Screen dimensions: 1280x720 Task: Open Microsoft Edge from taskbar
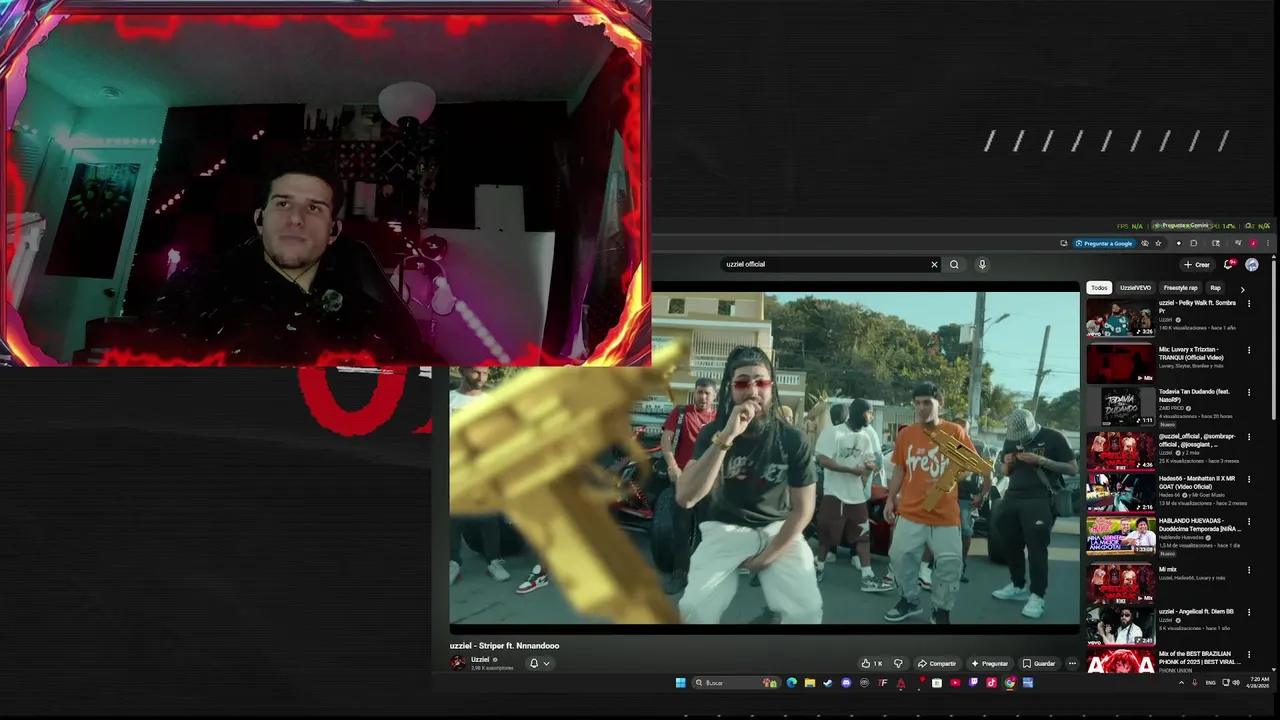[791, 683]
